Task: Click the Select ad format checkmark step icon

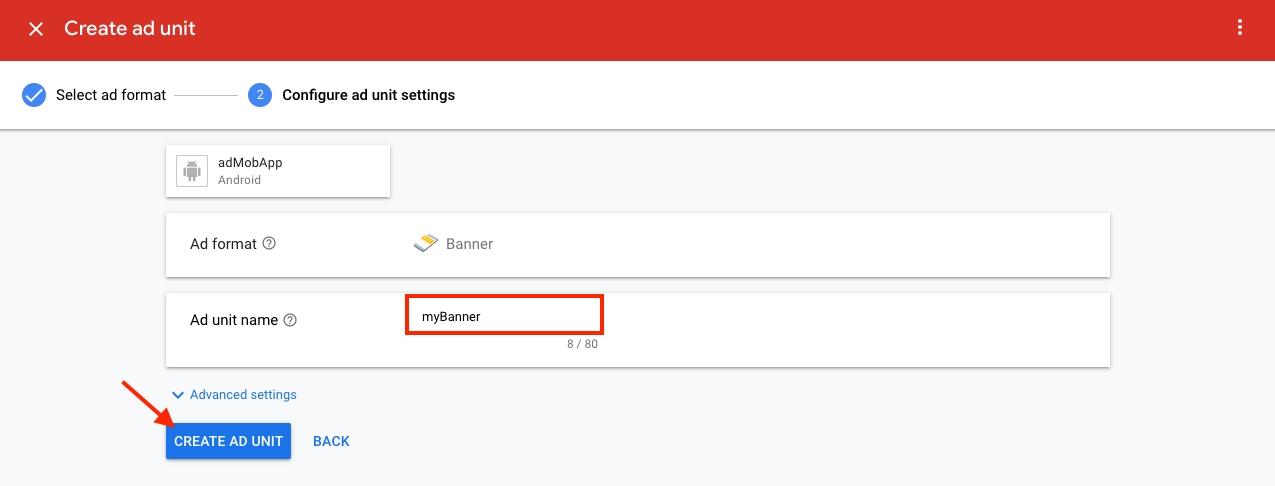Action: 34,95
